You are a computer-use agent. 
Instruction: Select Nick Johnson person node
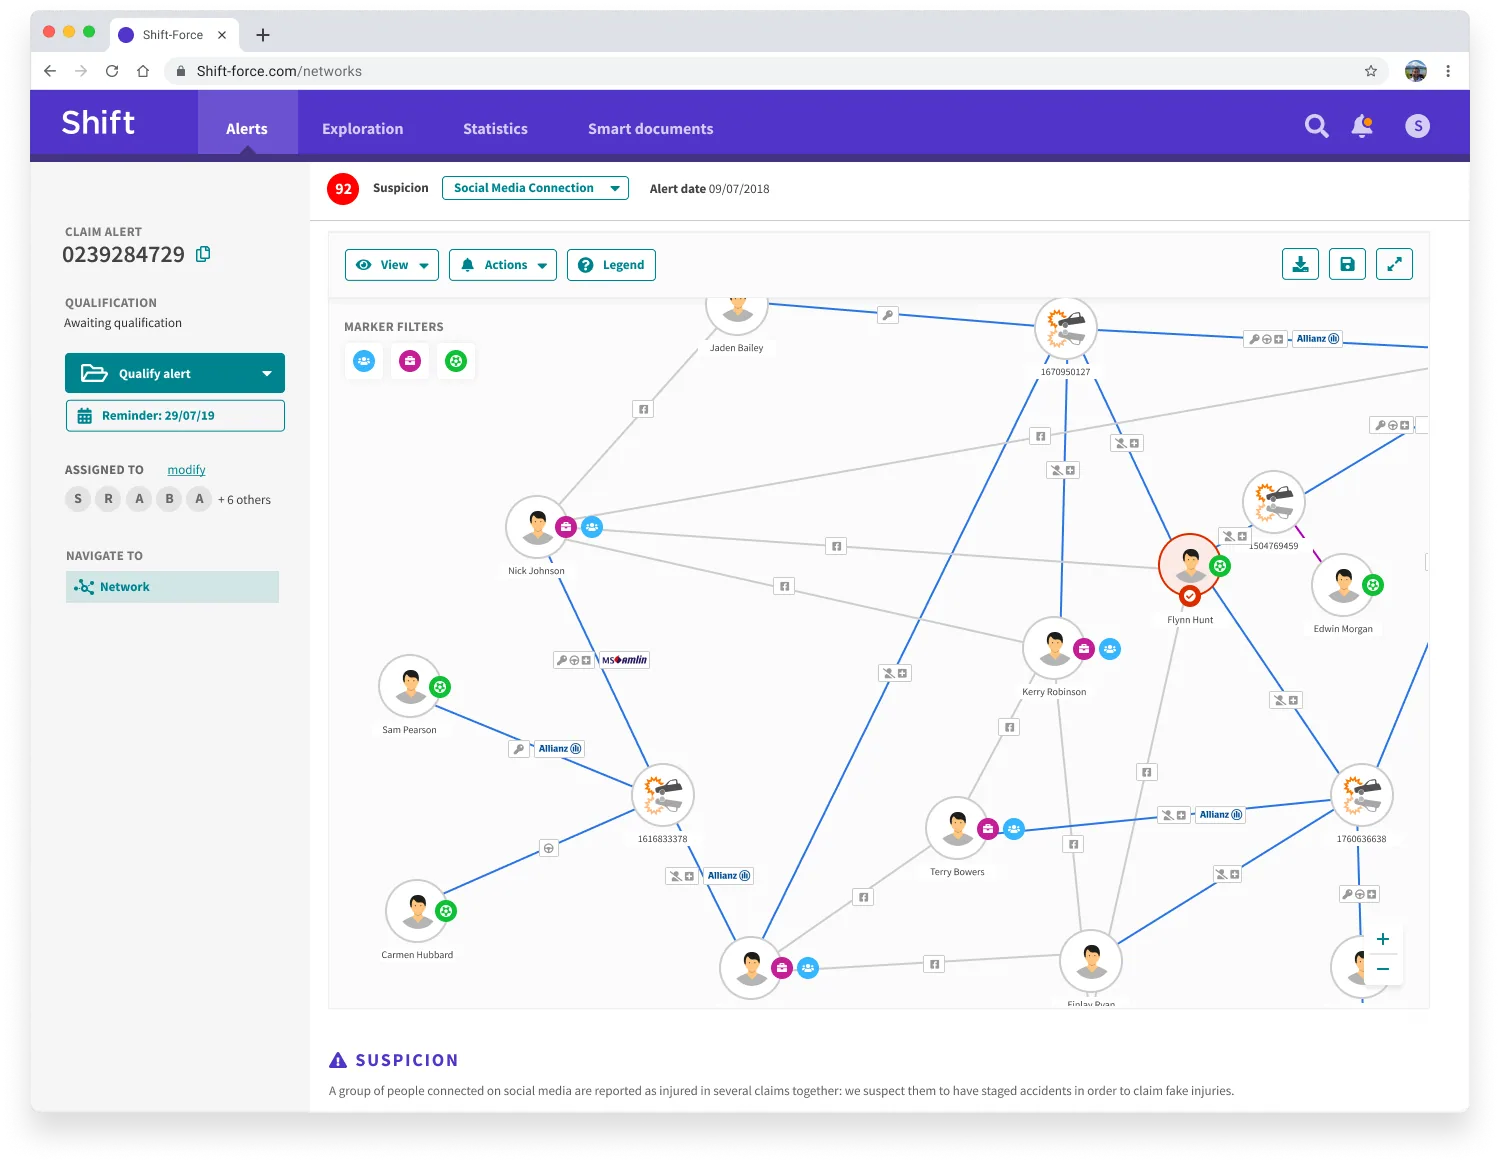click(x=537, y=527)
